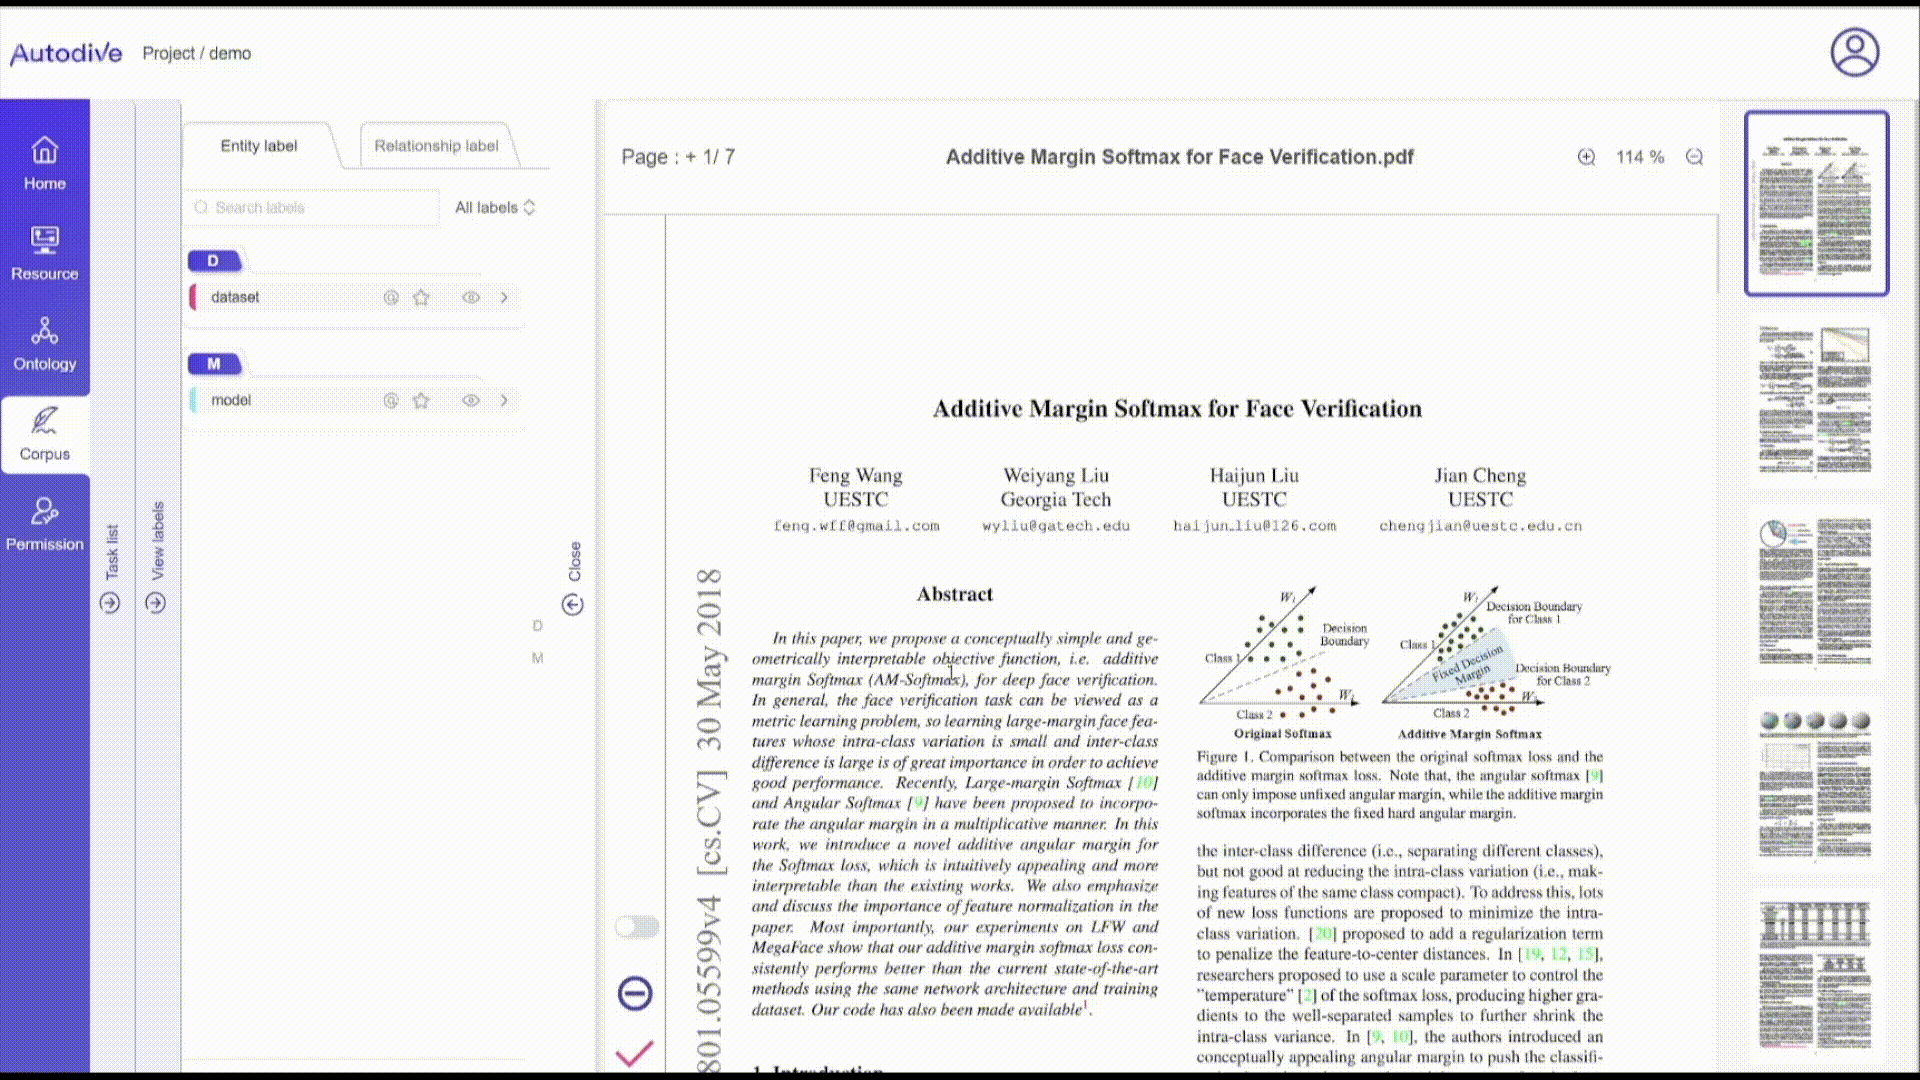
Task: Open the Permission sidebar section
Action: coord(44,524)
